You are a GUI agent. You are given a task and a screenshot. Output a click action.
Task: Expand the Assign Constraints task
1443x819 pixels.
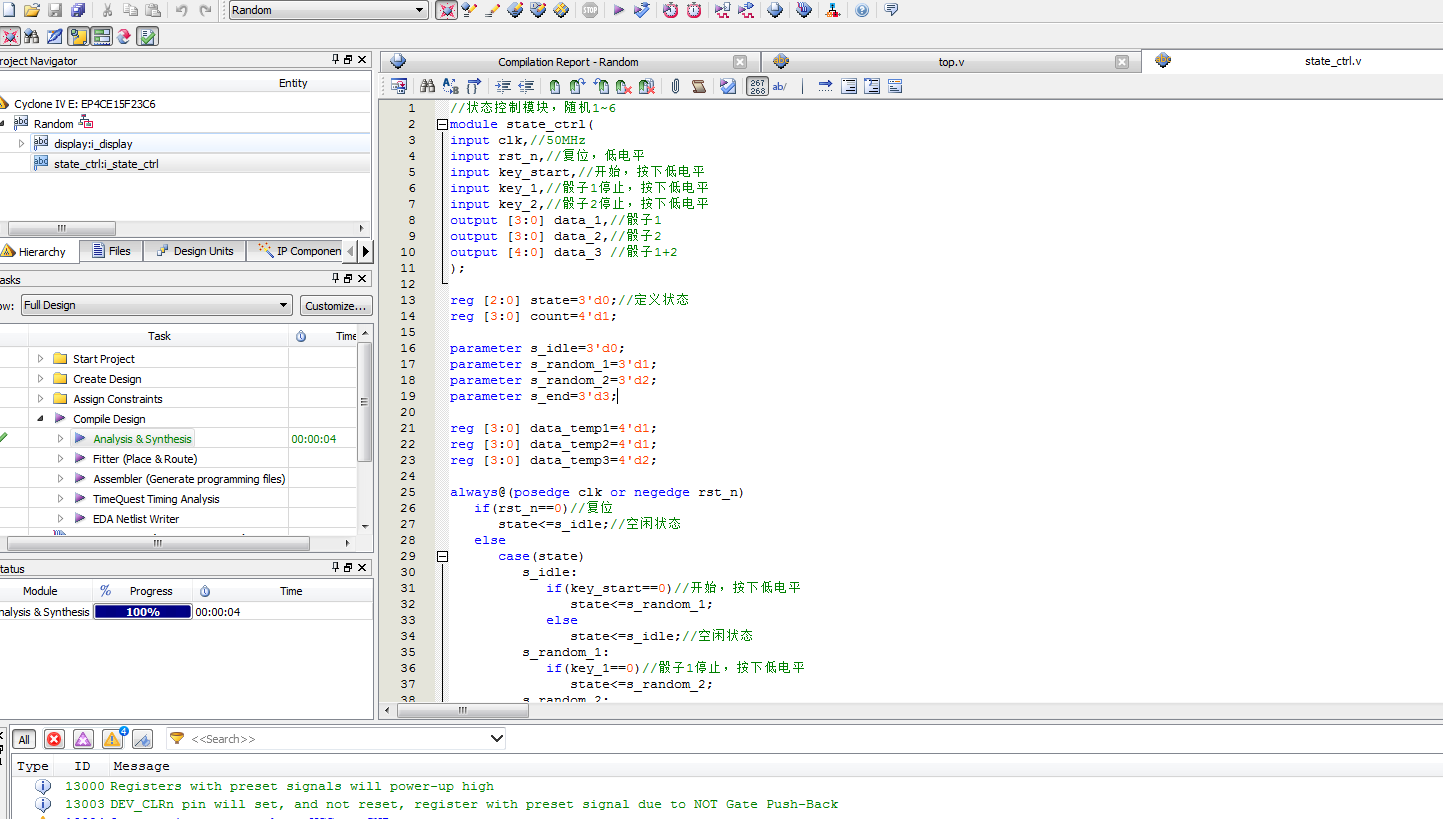pos(40,398)
